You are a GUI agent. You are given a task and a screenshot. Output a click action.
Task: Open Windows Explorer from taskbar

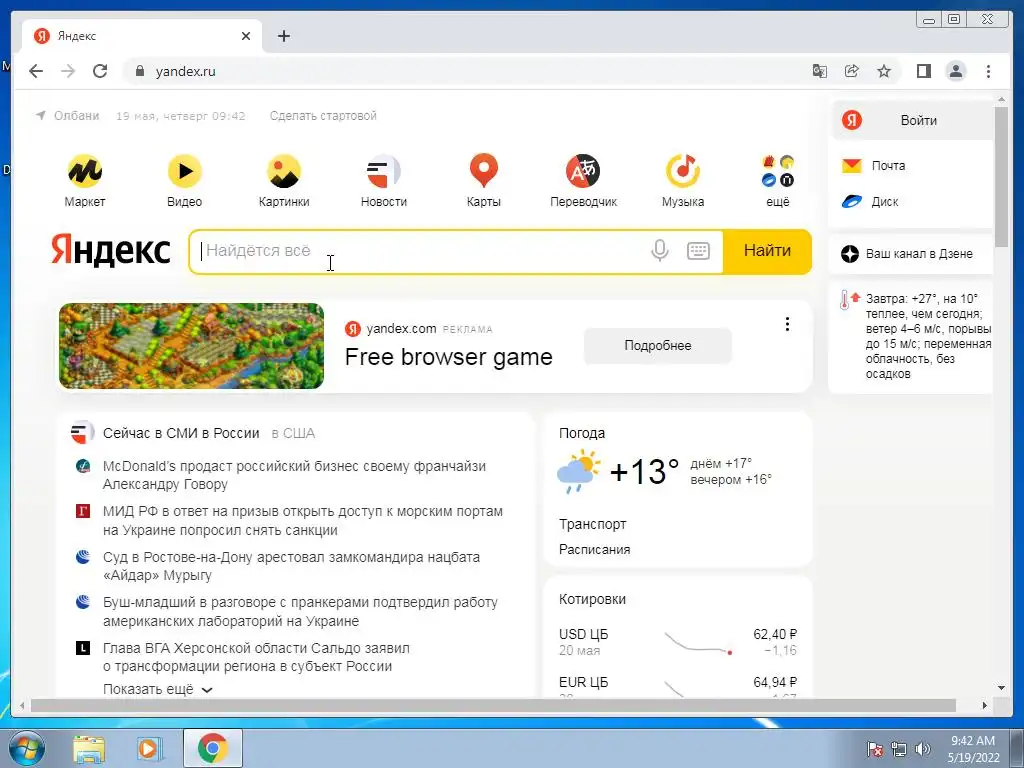89,749
